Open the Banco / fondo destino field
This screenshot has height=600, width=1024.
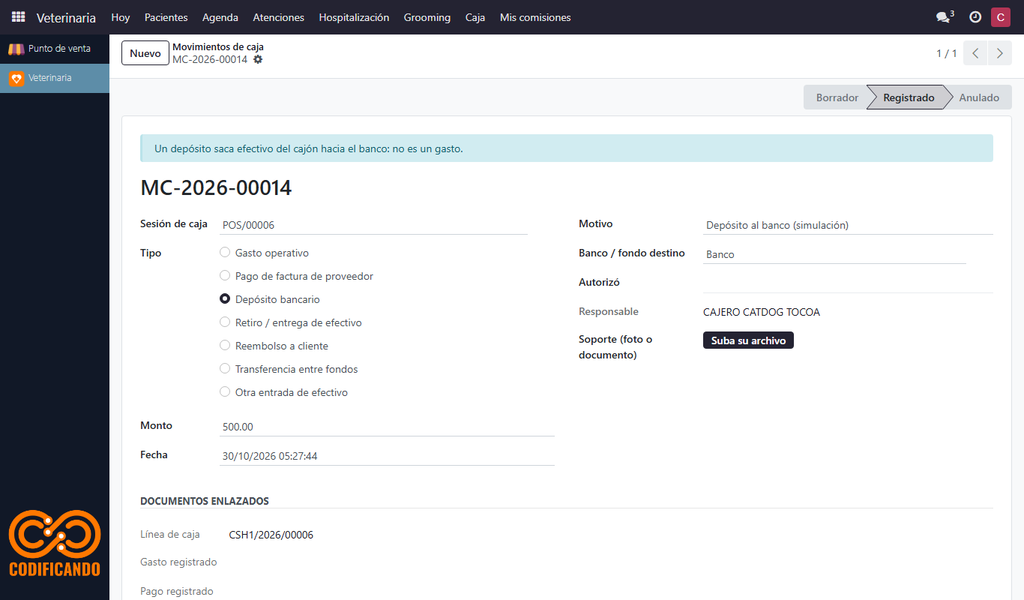coord(834,255)
